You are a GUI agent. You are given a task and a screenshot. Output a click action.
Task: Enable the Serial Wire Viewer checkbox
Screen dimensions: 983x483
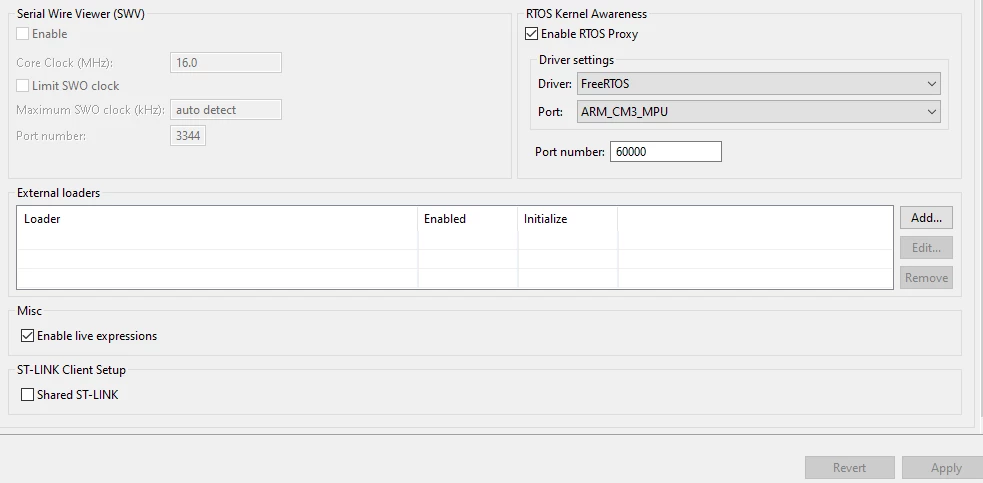click(x=23, y=34)
